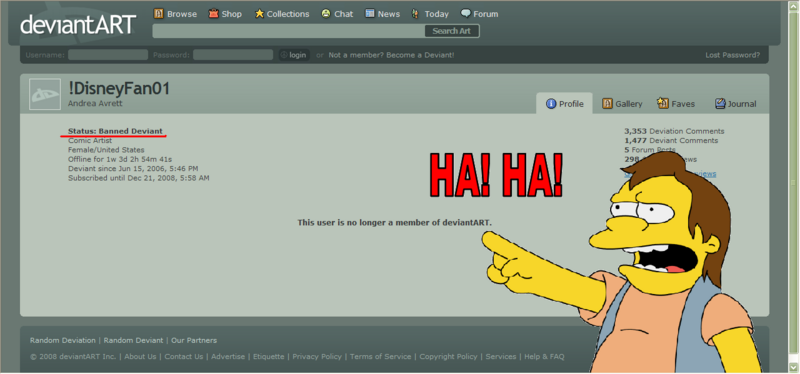Click the login button
This screenshot has width=800, height=374.
coord(294,55)
